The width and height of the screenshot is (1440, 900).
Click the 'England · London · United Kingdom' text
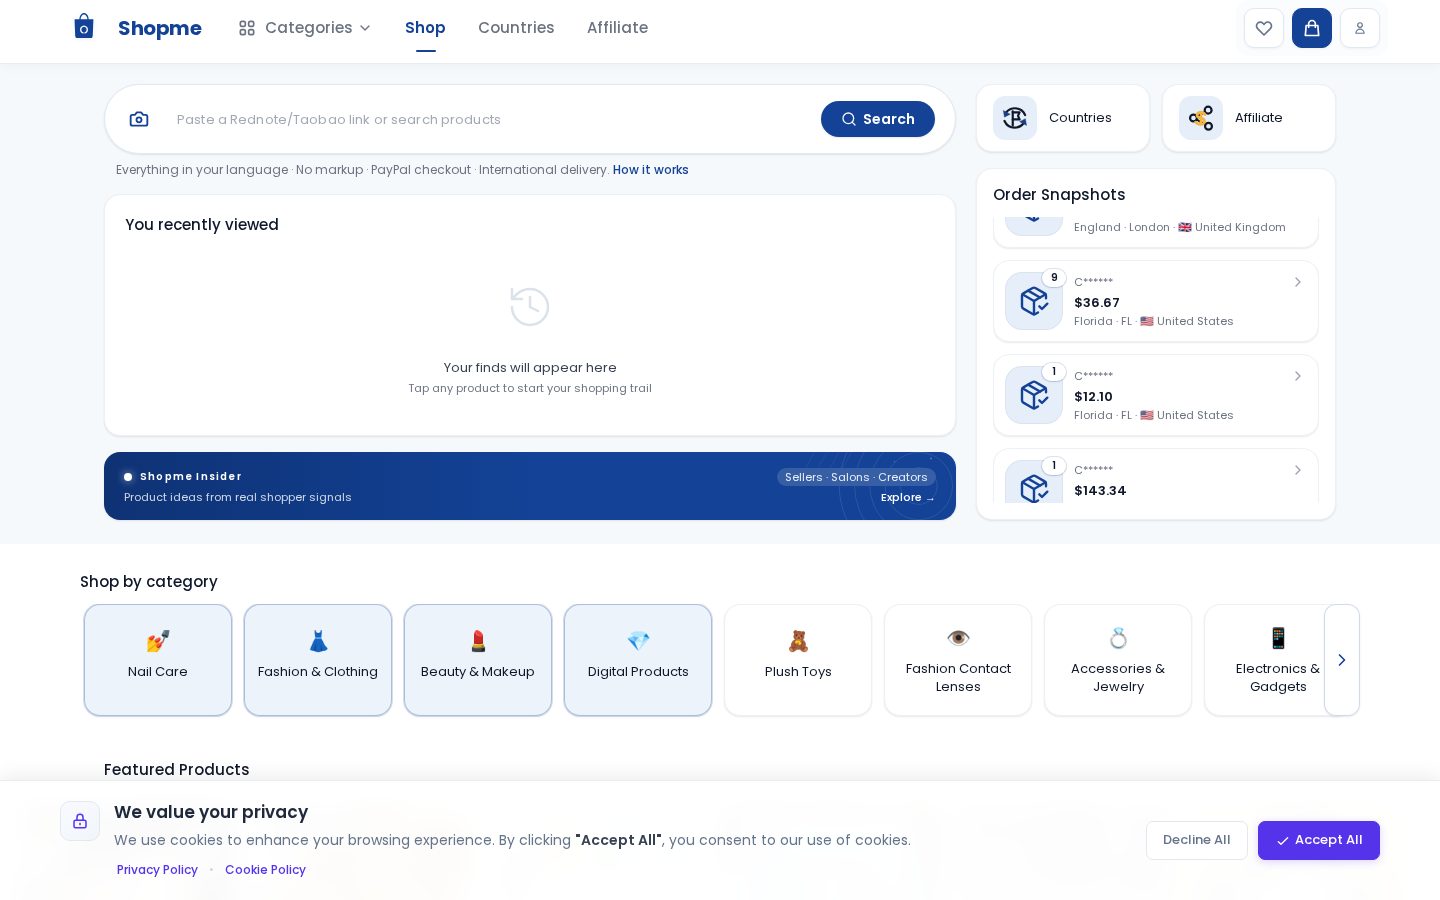[1180, 228]
